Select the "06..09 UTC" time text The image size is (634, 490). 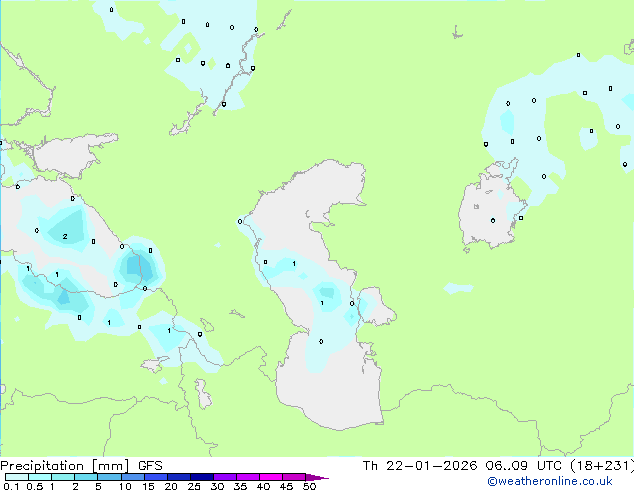point(524,466)
